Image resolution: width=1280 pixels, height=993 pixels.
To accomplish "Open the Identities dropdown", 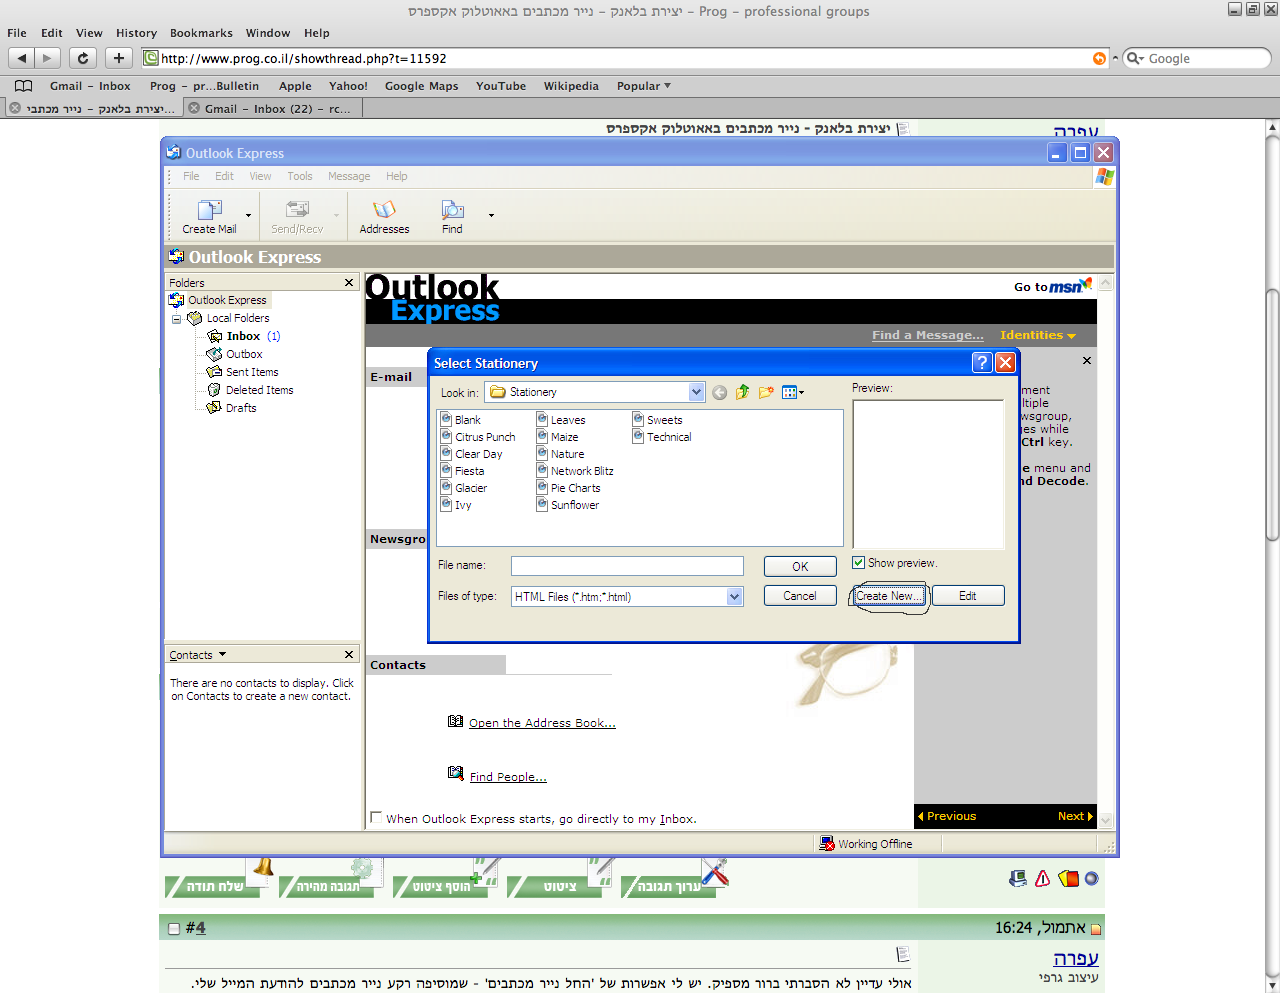I will [x=1037, y=335].
